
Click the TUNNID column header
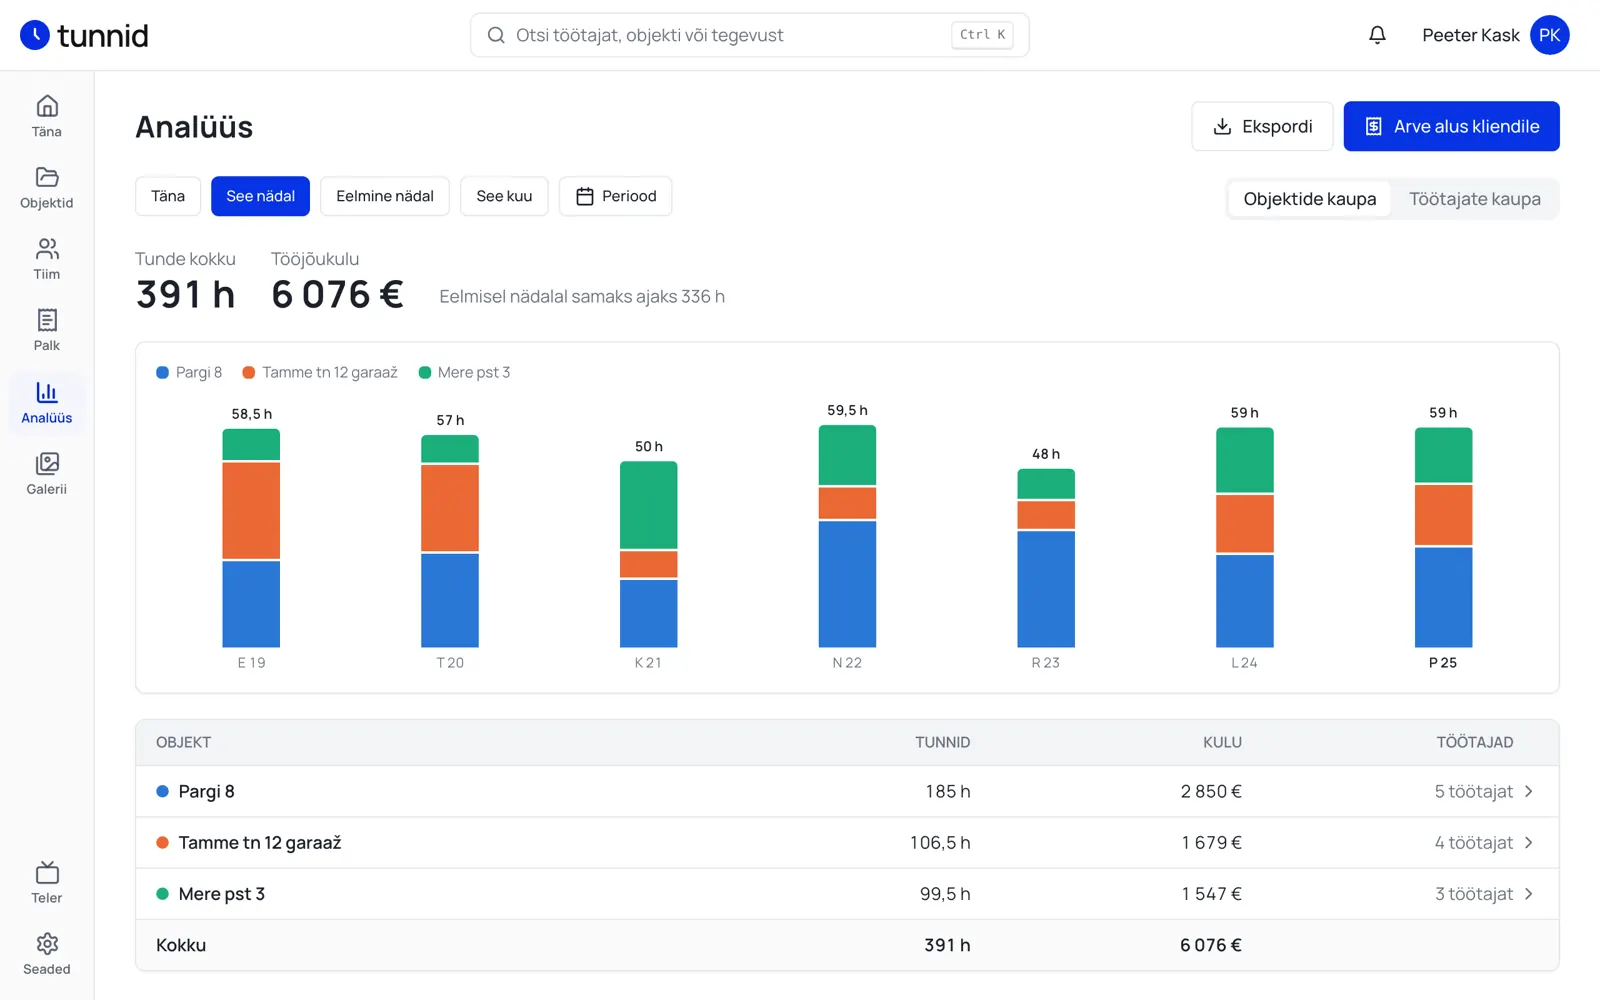[x=942, y=742]
